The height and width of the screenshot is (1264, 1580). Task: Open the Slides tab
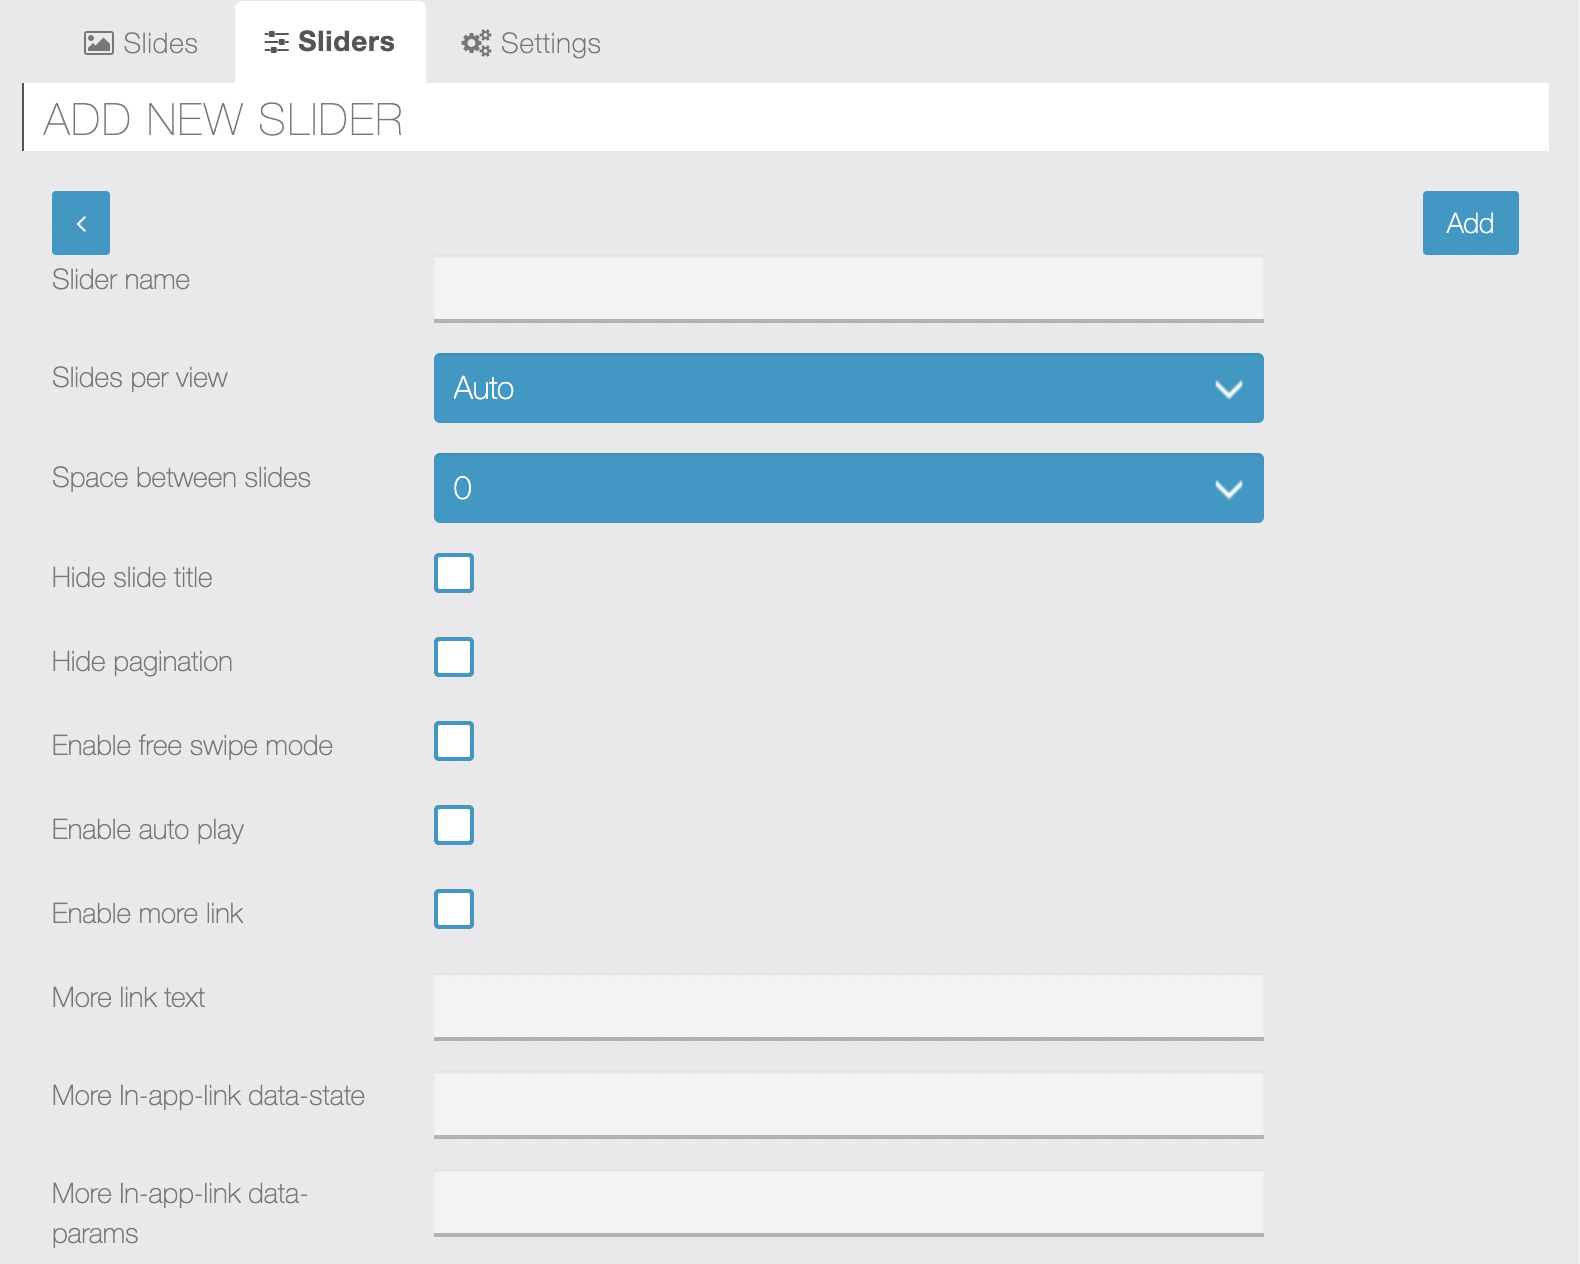[x=141, y=43]
